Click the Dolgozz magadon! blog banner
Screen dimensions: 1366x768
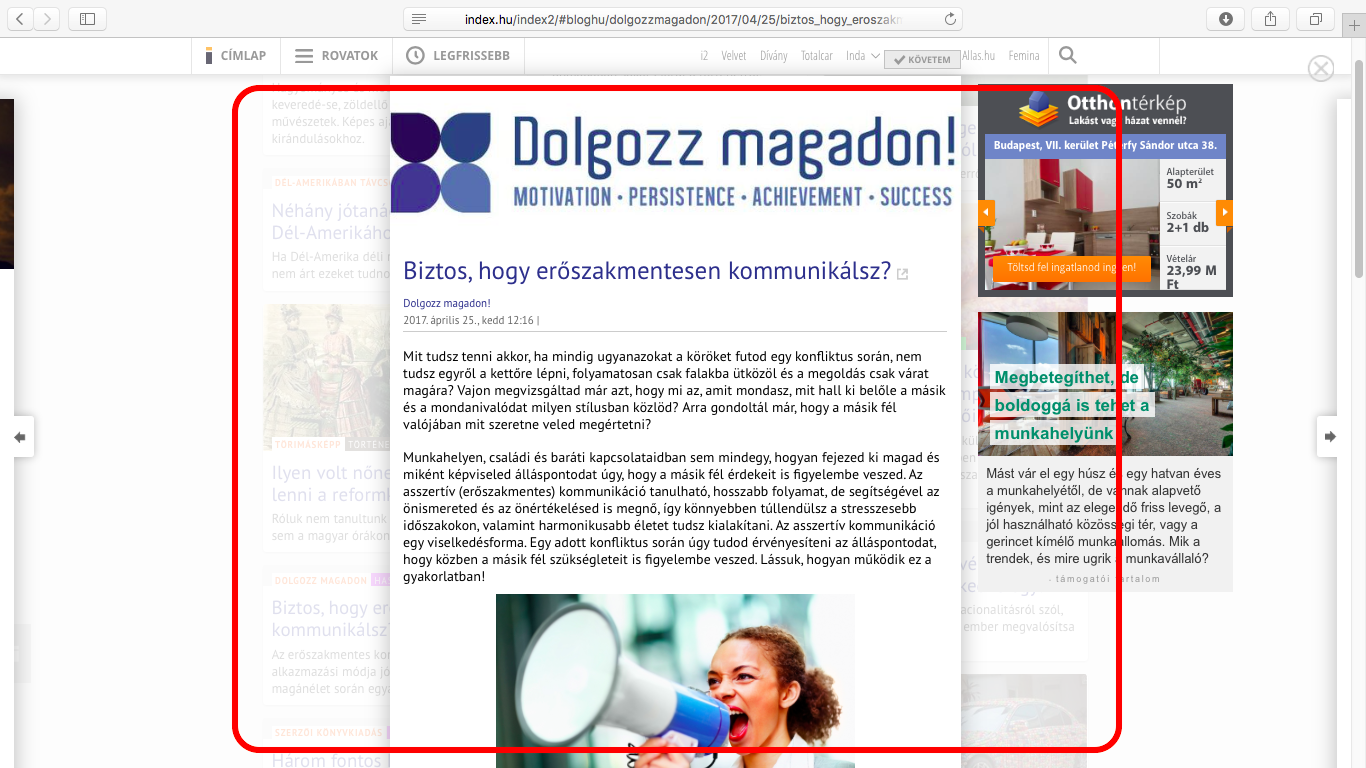[674, 162]
